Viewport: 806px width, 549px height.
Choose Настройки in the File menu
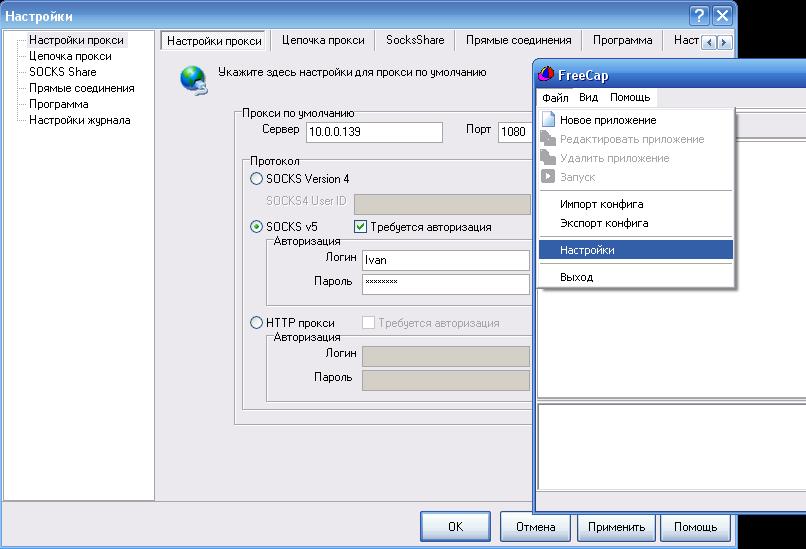tap(587, 250)
